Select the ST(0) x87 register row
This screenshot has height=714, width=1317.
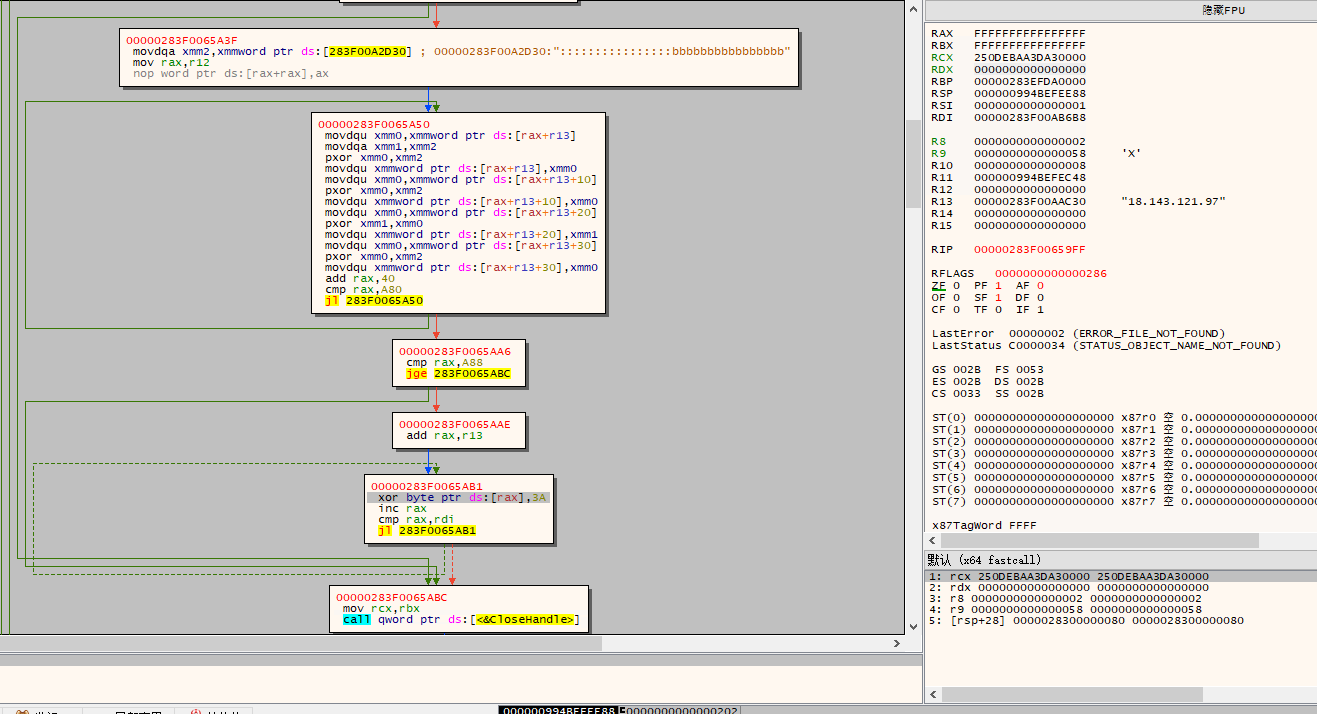coord(1123,417)
